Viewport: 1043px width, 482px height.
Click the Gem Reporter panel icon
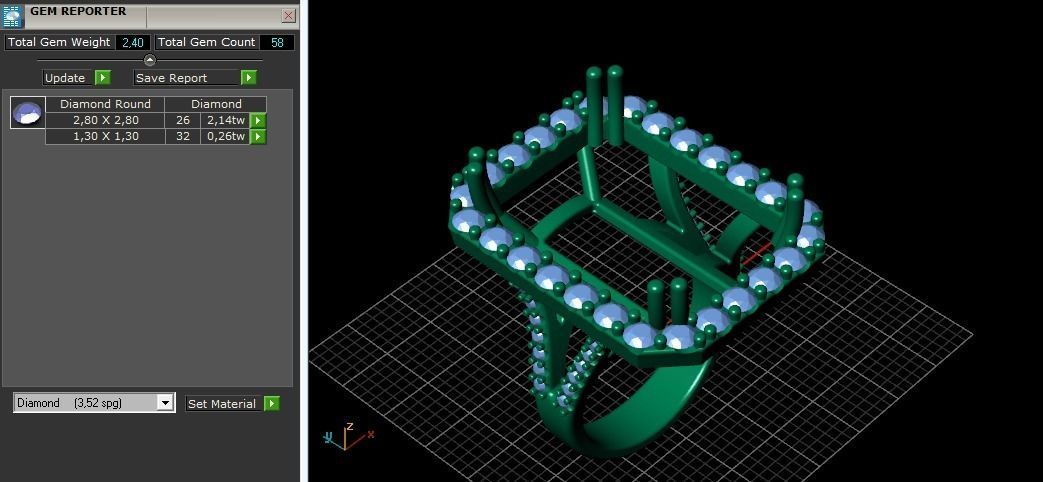(x=12, y=15)
